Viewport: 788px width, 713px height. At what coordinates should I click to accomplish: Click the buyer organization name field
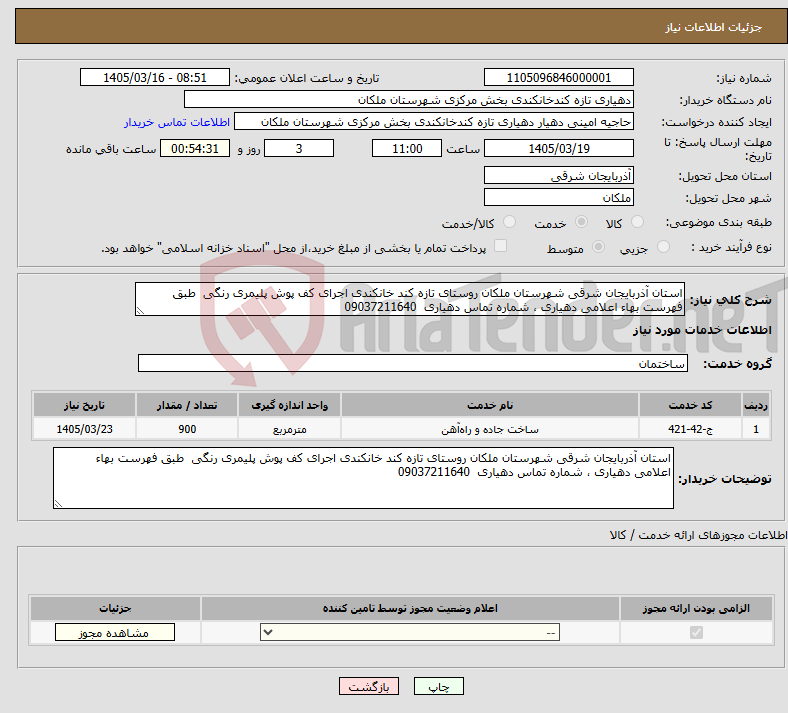coord(409,99)
